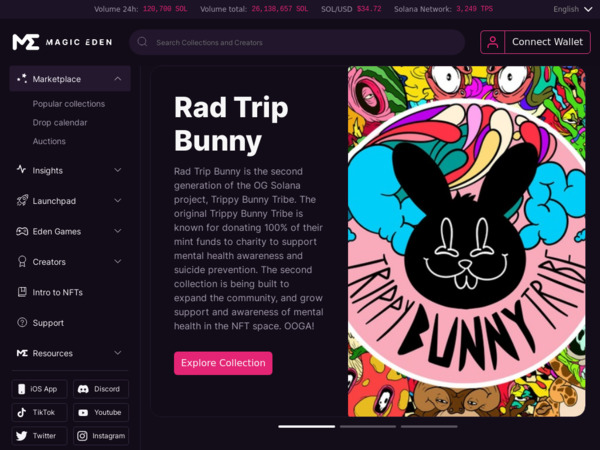Select the Marketplace menu label
The image size is (600, 450).
(x=57, y=79)
